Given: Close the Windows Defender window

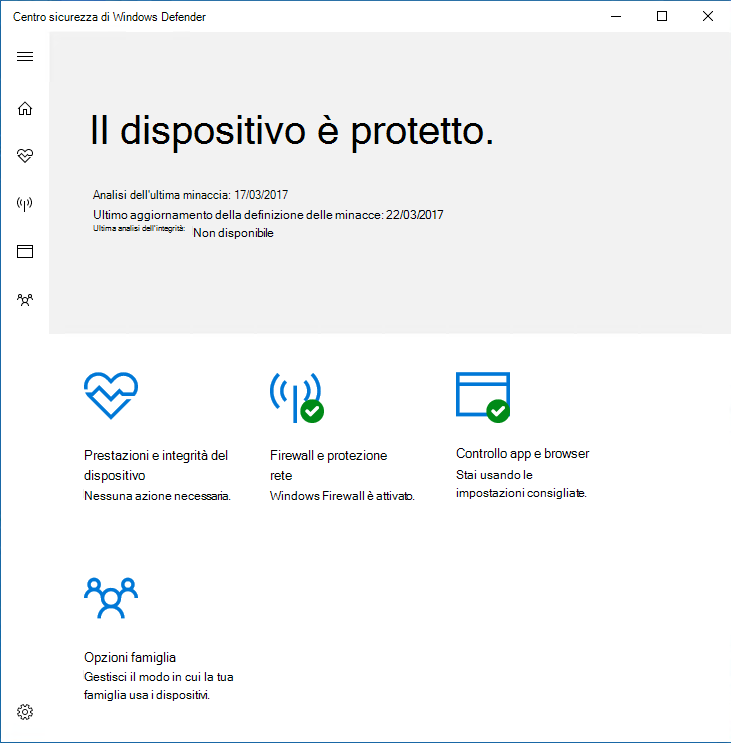Looking at the screenshot, I should point(708,16).
